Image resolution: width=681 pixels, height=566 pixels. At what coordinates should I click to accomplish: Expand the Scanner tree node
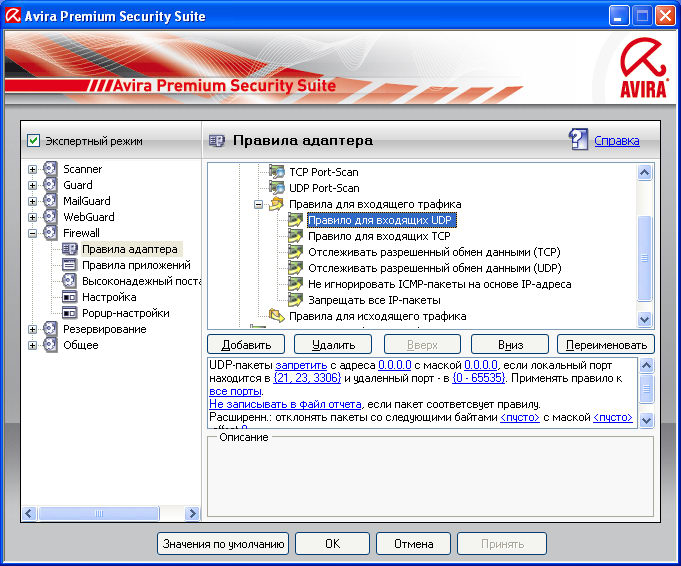[32, 169]
